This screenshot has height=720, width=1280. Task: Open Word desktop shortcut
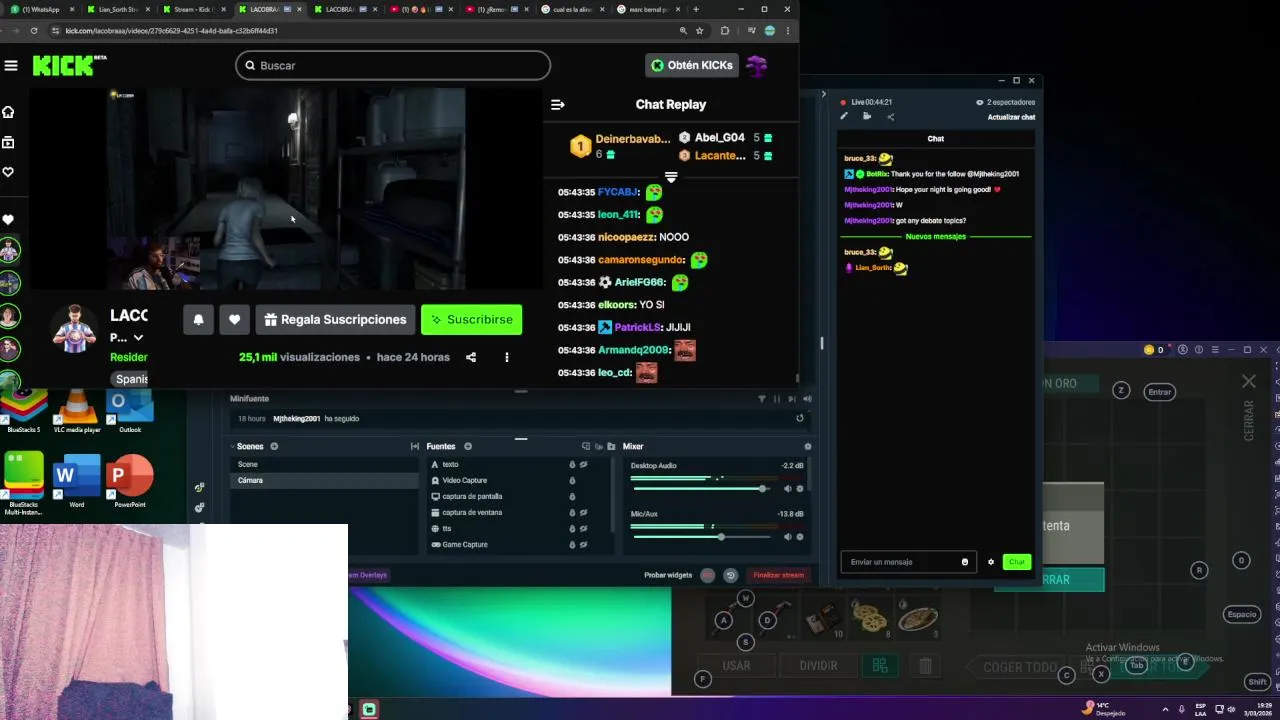click(x=77, y=482)
